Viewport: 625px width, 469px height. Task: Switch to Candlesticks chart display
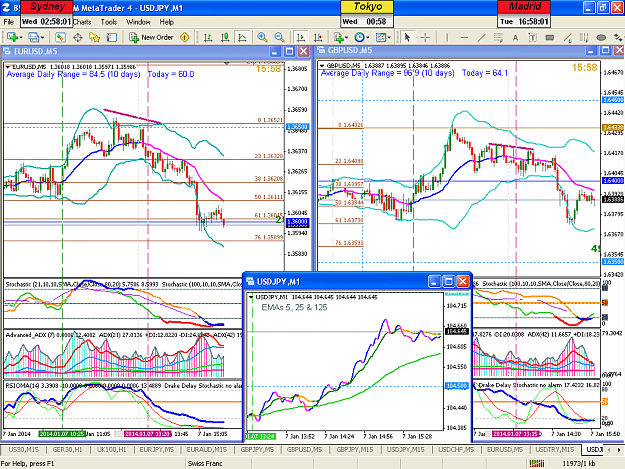[225, 37]
